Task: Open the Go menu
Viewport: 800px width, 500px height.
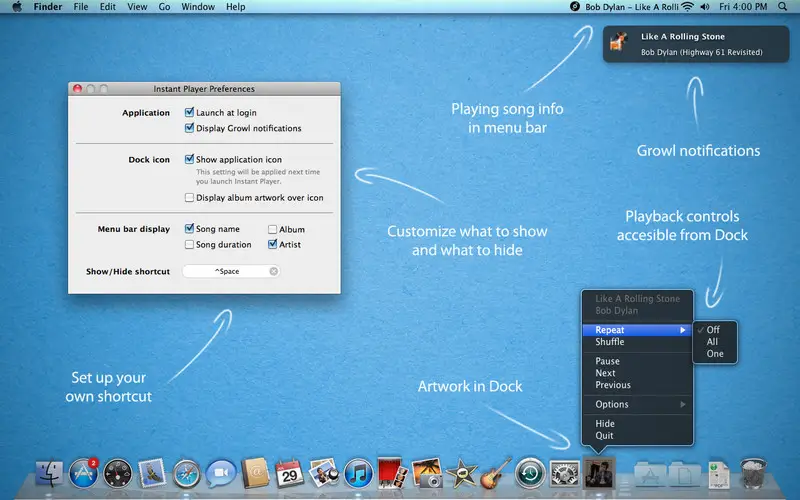Action: click(x=164, y=7)
